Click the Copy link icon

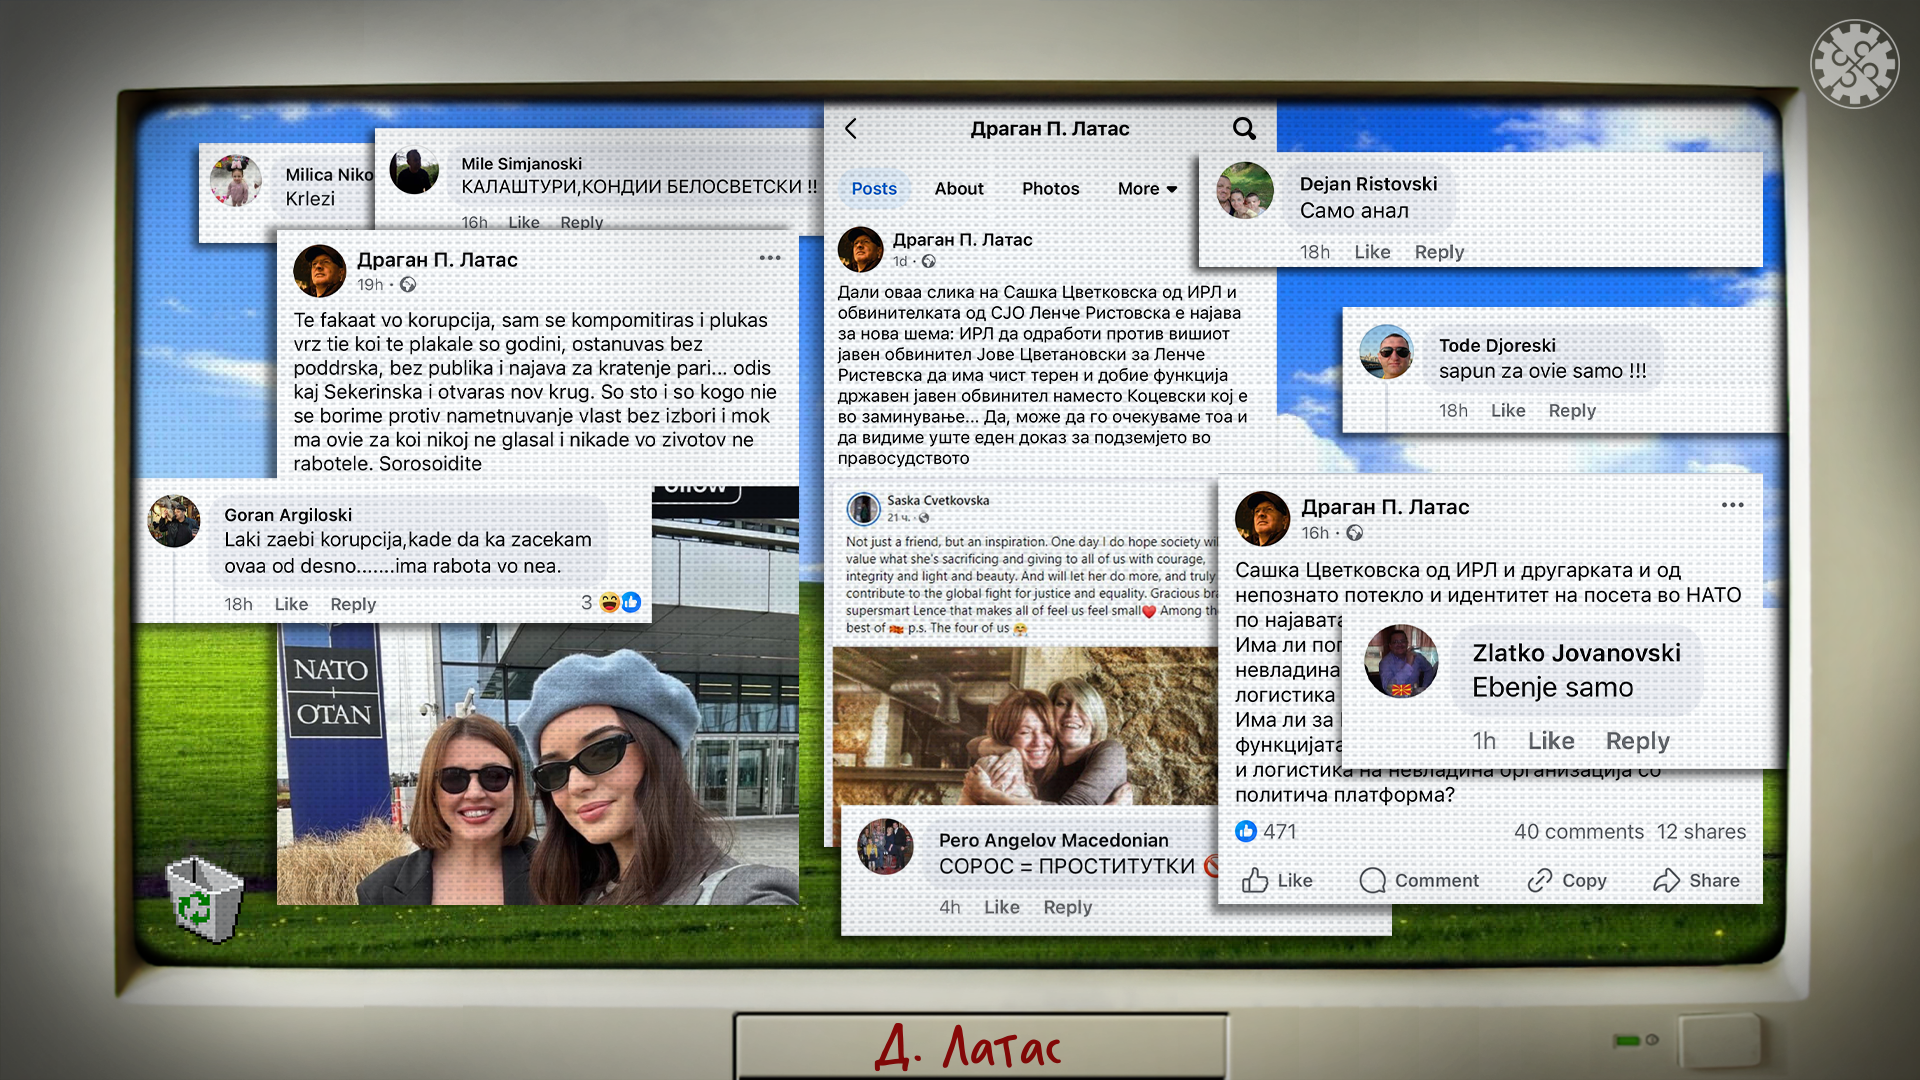click(1539, 881)
